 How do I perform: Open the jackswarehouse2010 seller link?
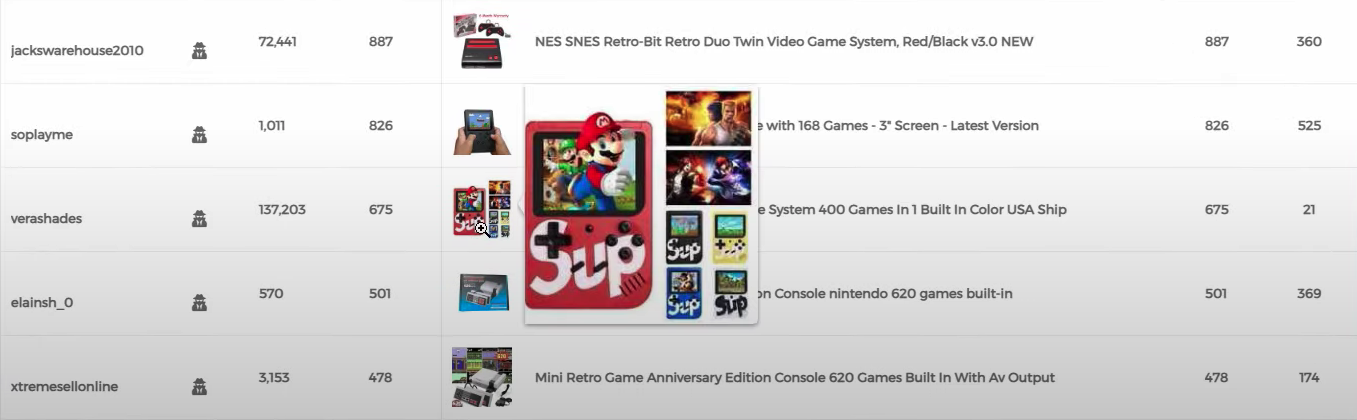pyautogui.click(x=76, y=50)
